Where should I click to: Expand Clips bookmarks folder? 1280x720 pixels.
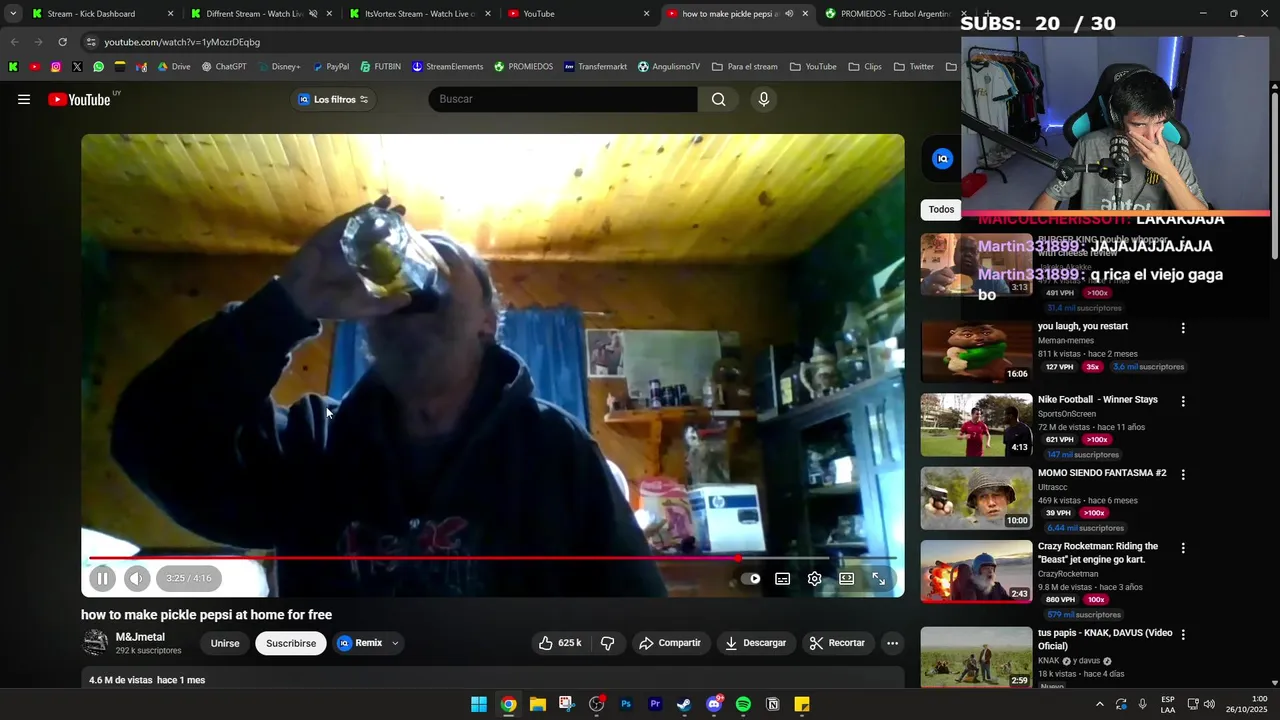(x=865, y=67)
